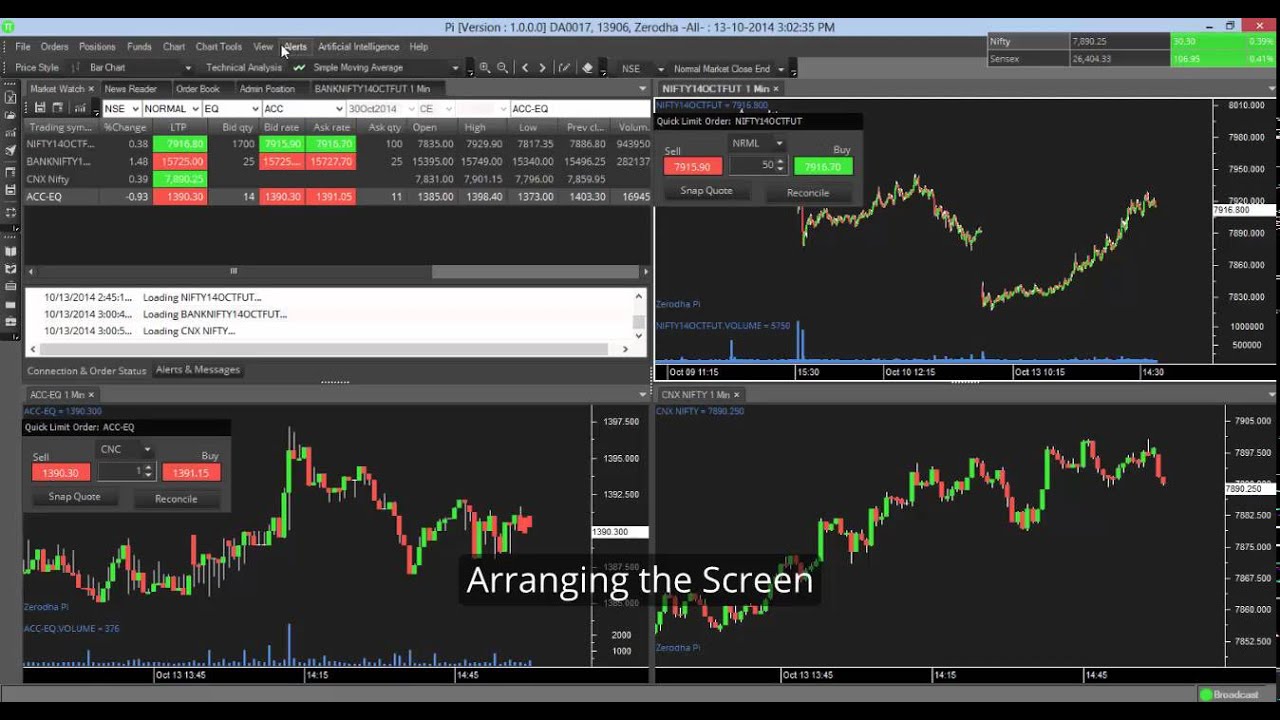Click the scroll chart right arrow
Screen dimensions: 1280x720
click(x=542, y=68)
